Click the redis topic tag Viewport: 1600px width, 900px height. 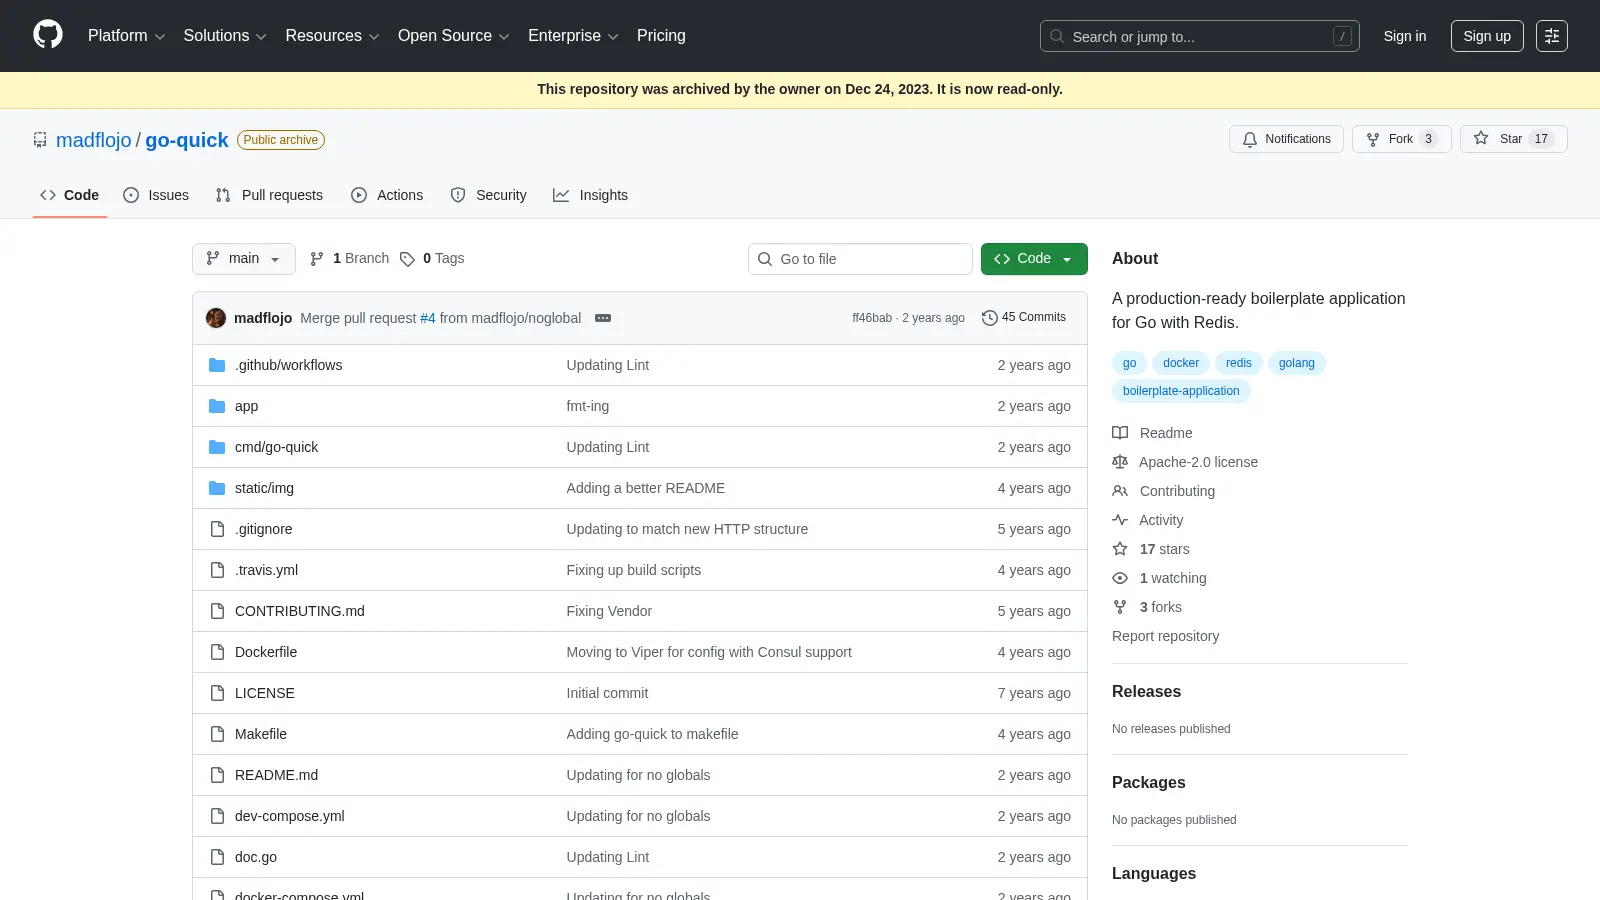[x=1239, y=363]
